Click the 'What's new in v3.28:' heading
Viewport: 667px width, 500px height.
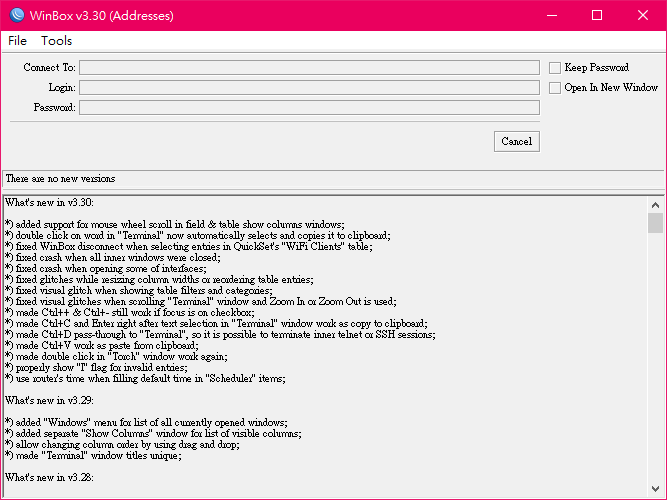tap(49, 478)
